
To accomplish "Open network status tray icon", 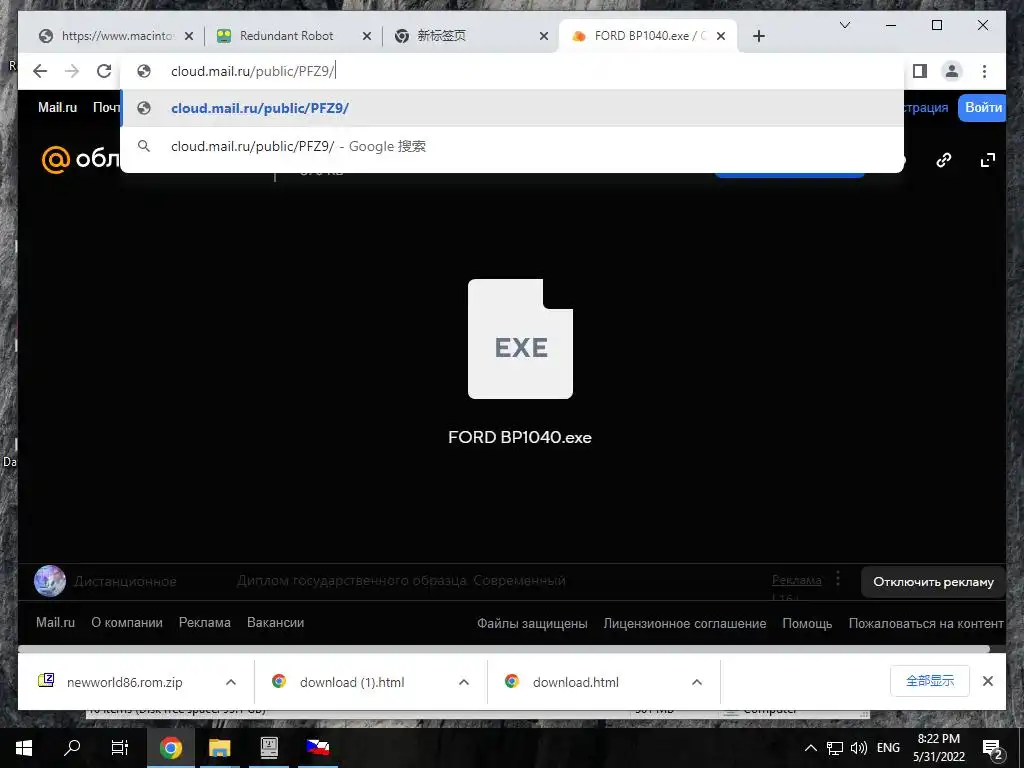I will pos(835,748).
